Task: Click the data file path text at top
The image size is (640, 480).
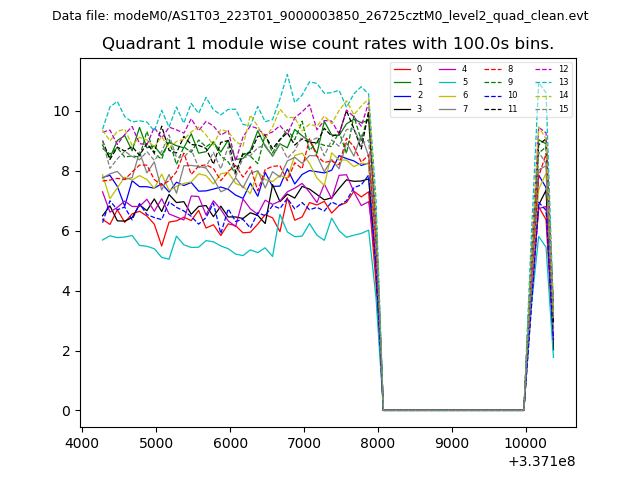Action: (x=320, y=16)
